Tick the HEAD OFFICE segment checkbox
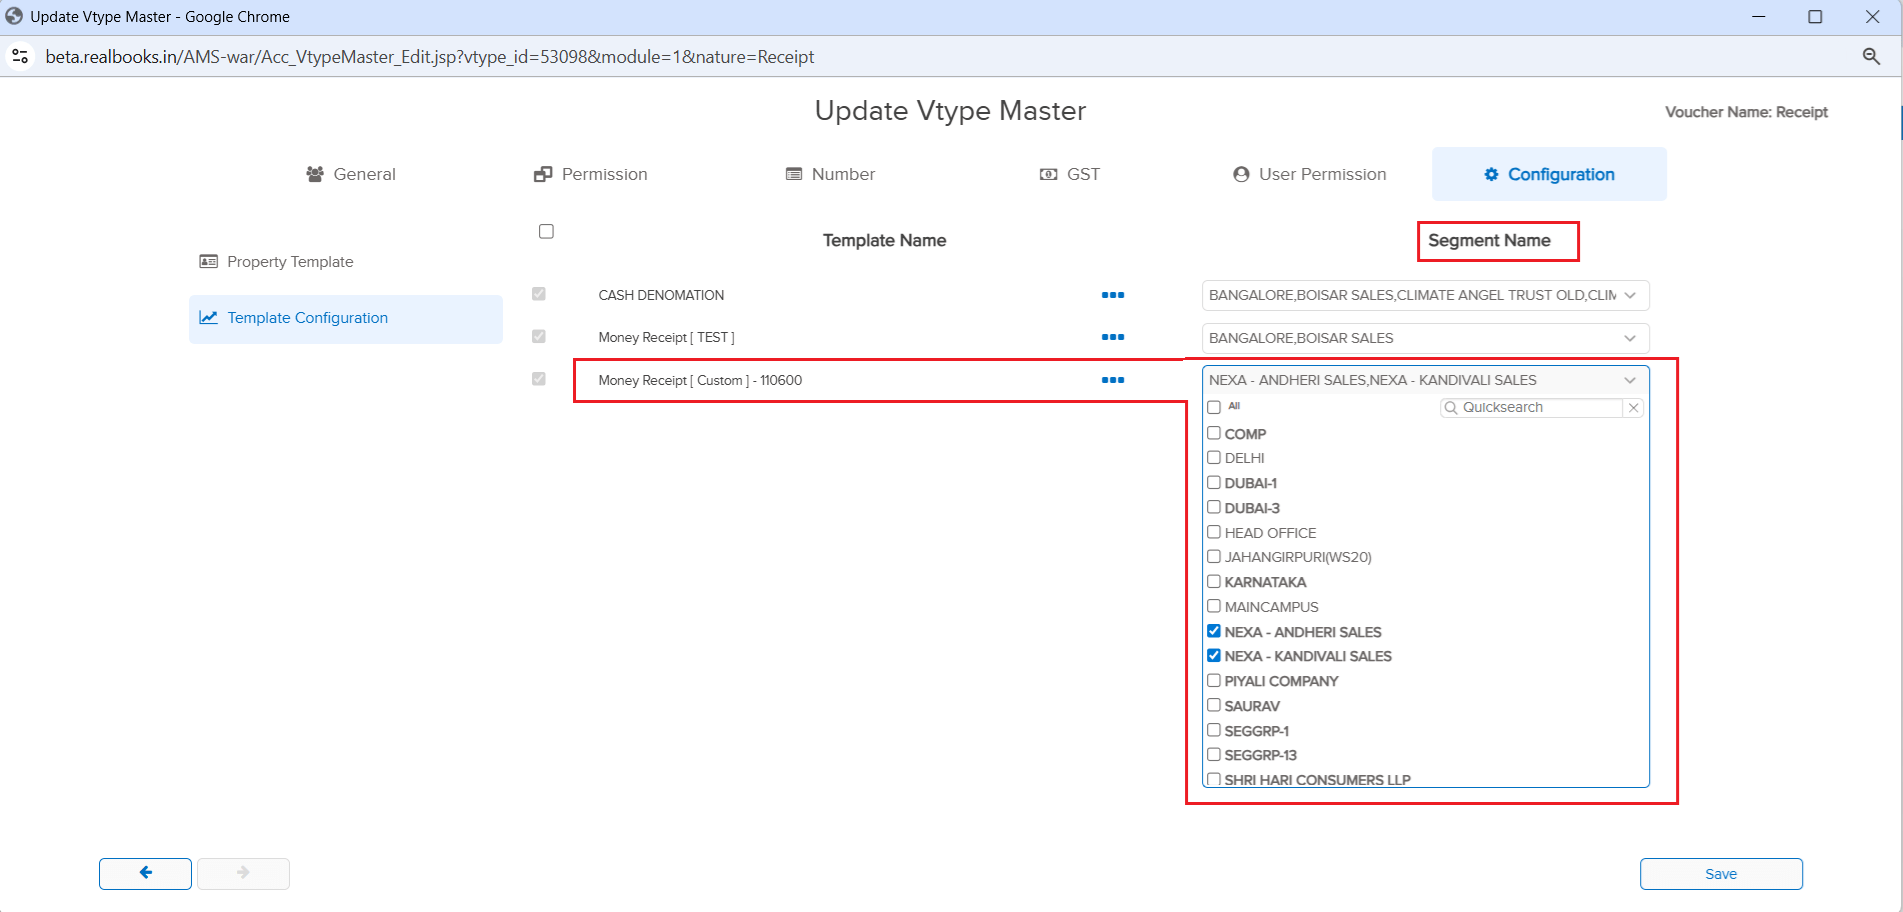 [1214, 532]
